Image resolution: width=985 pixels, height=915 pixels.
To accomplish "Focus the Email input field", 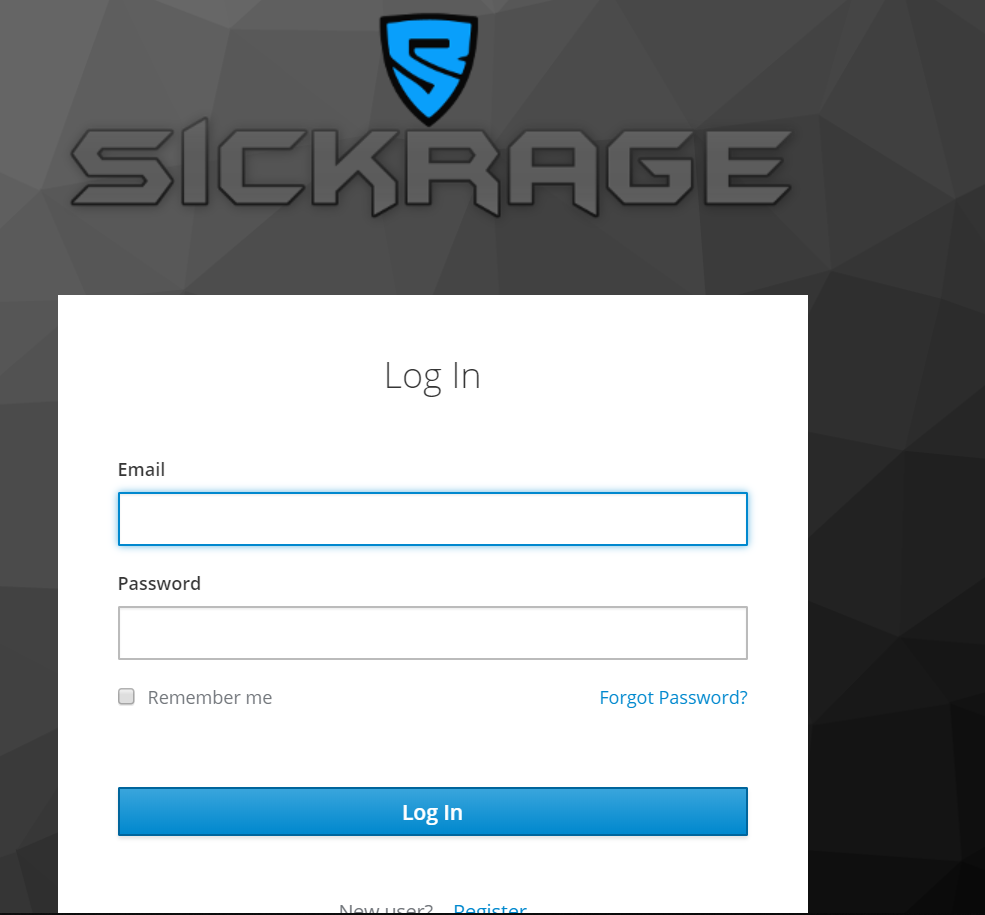I will click(433, 519).
